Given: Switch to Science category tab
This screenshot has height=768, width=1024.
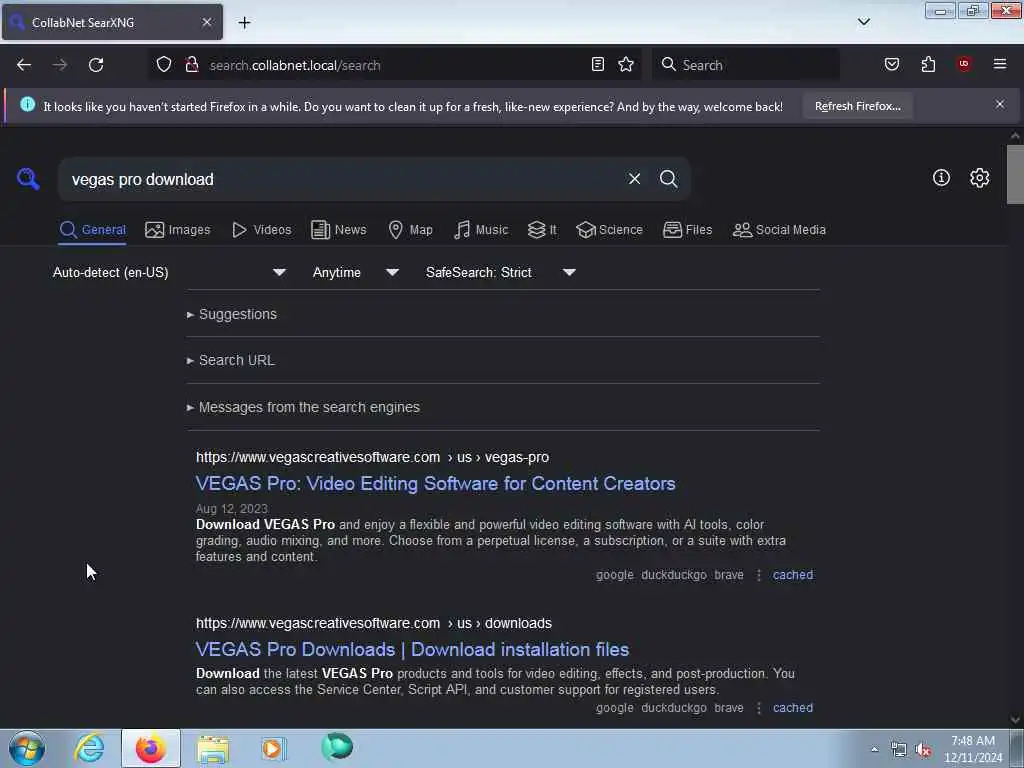Looking at the screenshot, I should (x=609, y=230).
